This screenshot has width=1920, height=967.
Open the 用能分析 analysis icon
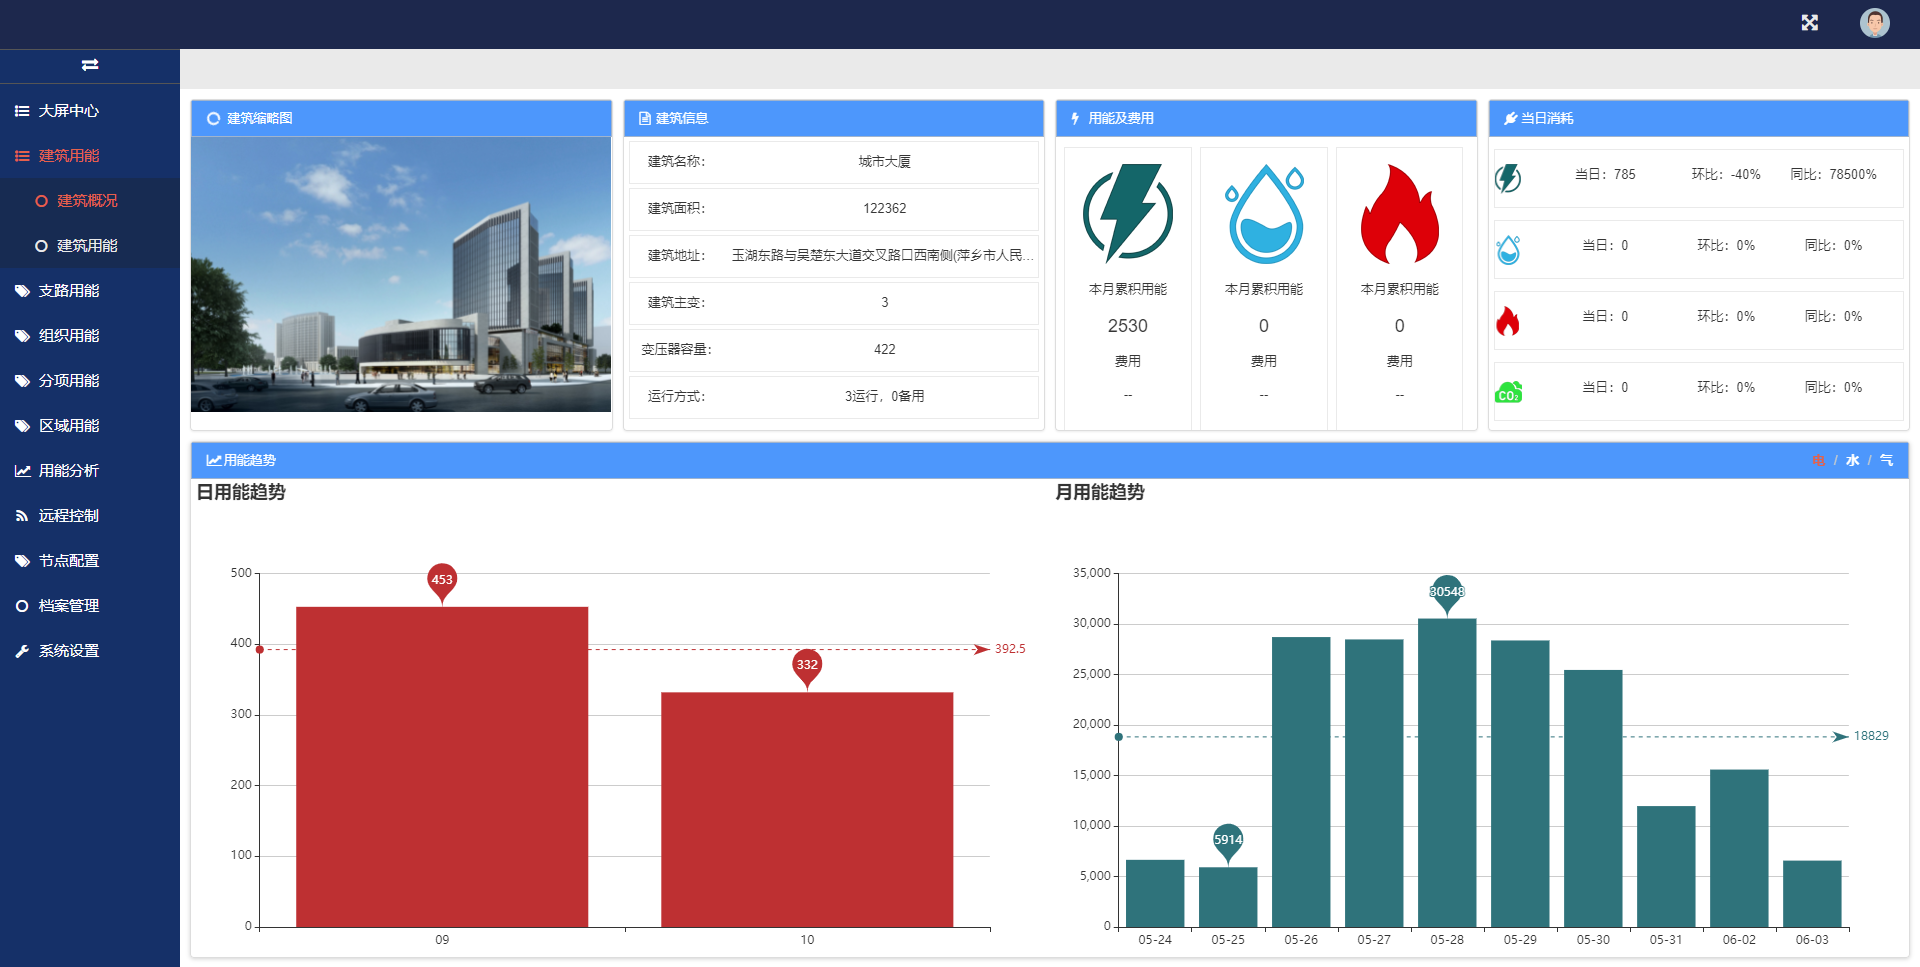tap(22, 470)
